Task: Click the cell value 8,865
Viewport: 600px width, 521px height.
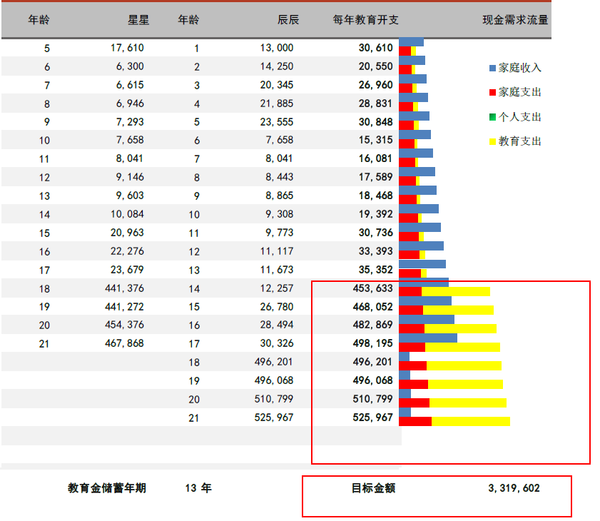Action: point(279,195)
